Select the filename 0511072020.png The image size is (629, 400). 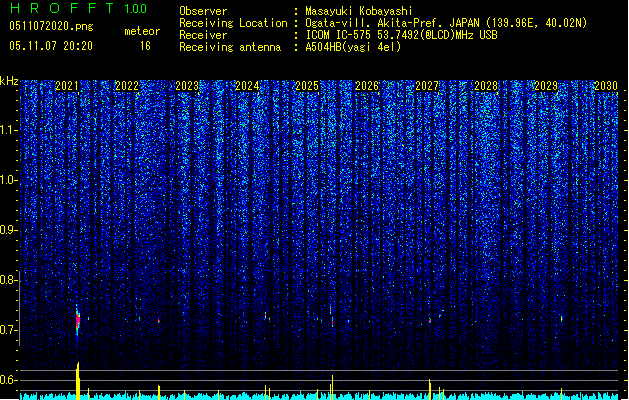[51, 26]
